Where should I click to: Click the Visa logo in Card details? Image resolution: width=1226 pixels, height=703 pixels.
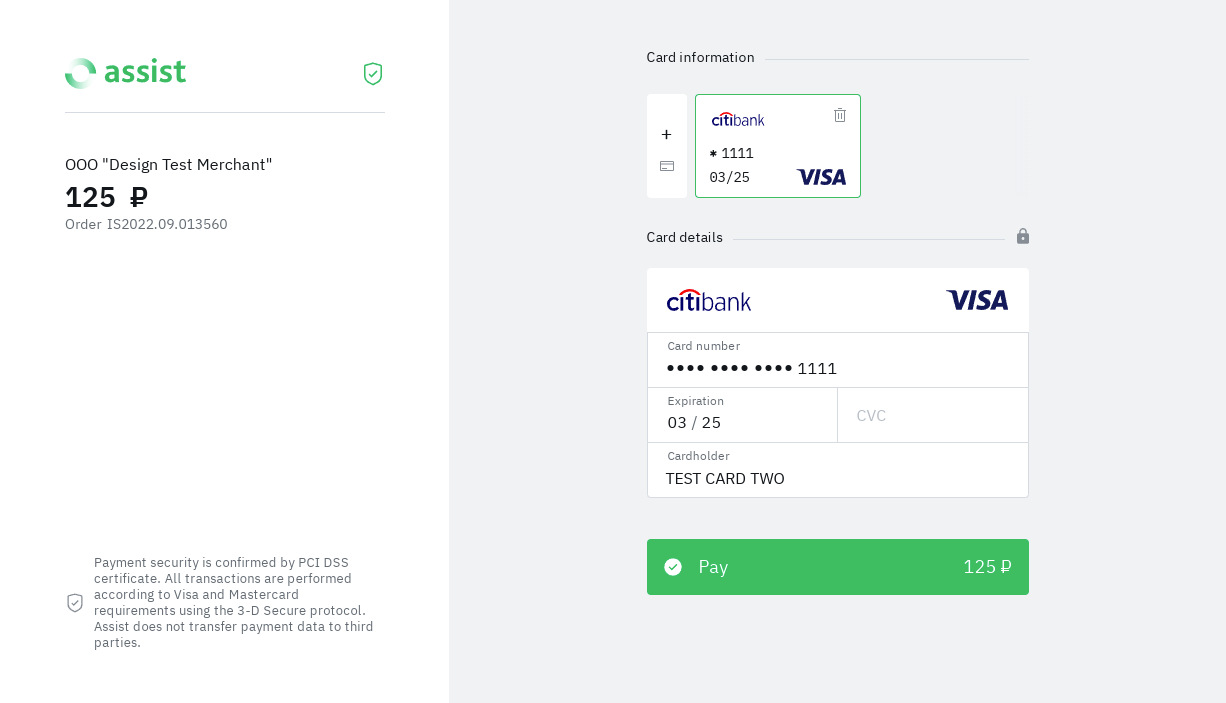click(977, 300)
